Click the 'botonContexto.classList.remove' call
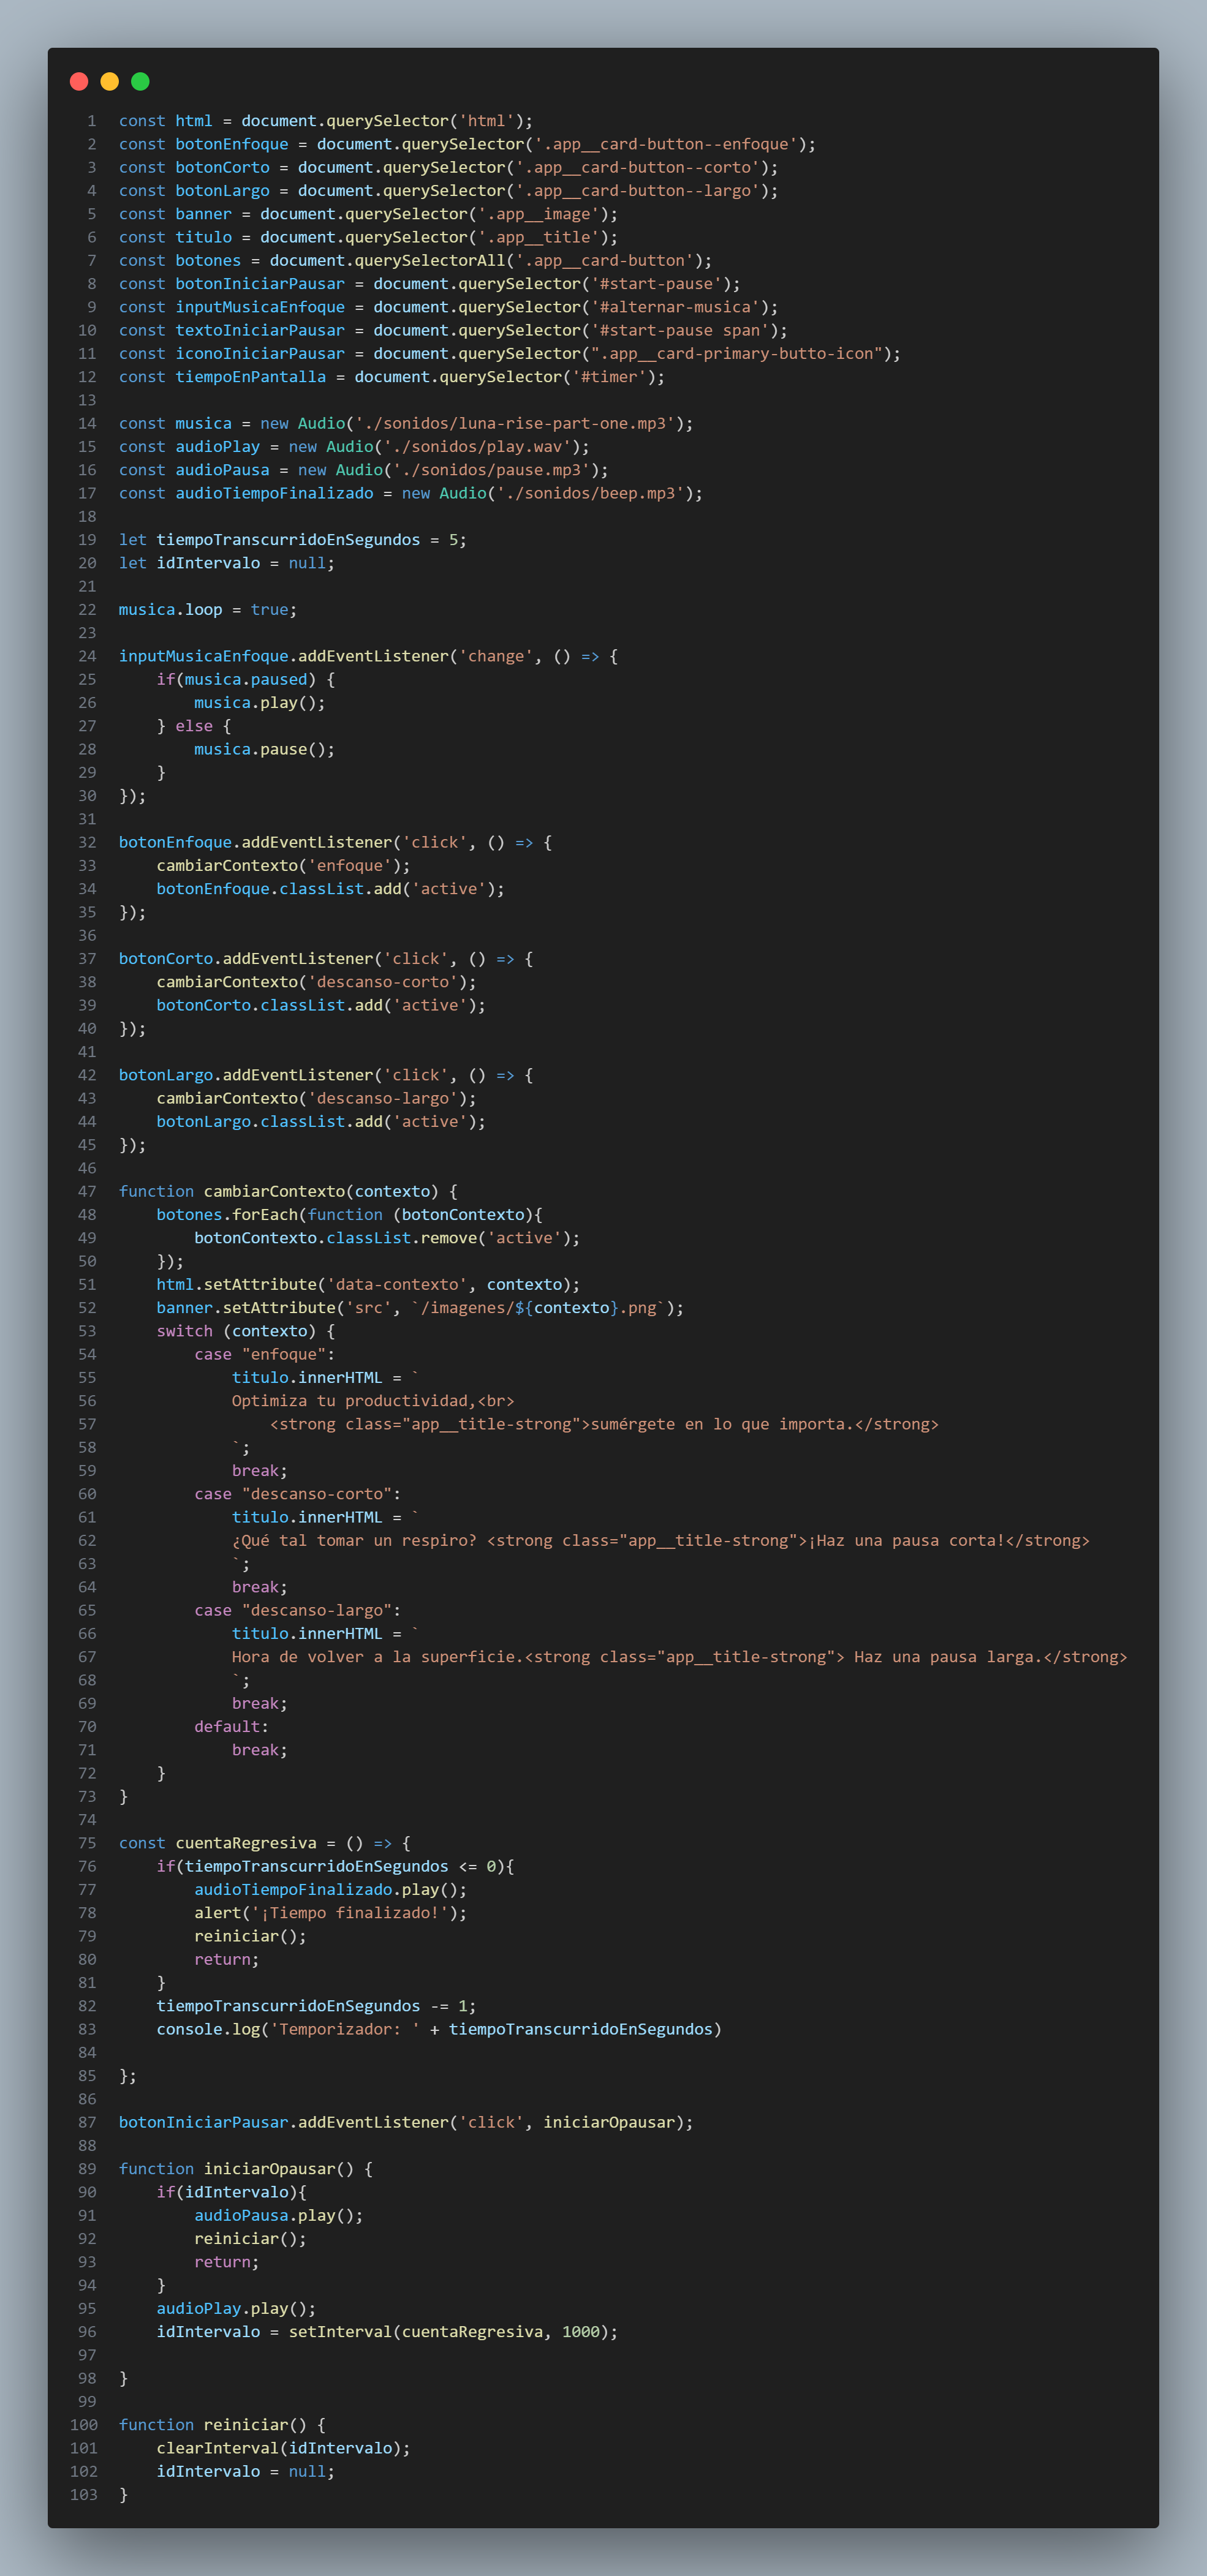The height and width of the screenshot is (2576, 1207). [x=335, y=1238]
